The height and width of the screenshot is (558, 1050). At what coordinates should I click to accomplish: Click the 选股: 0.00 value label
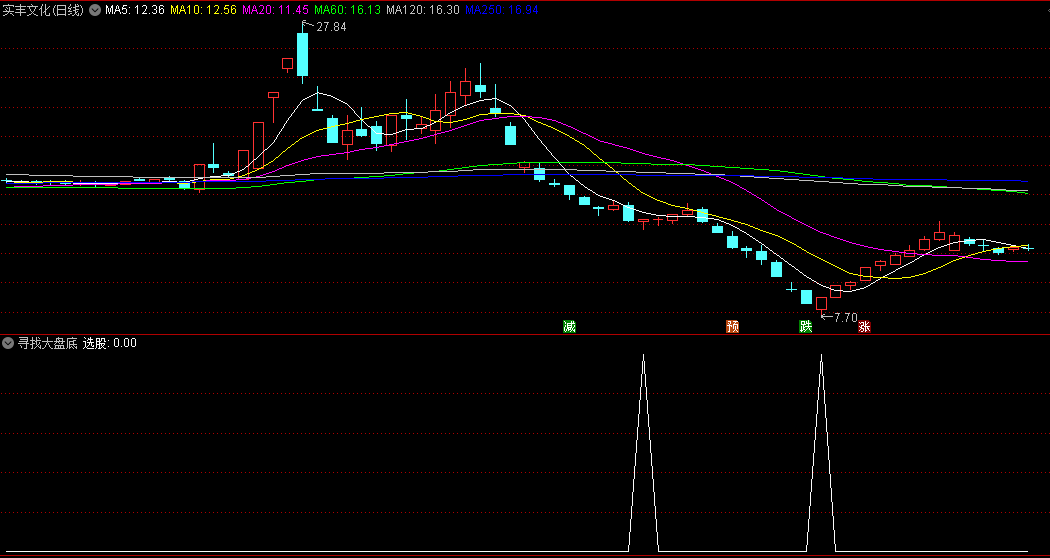coord(110,343)
